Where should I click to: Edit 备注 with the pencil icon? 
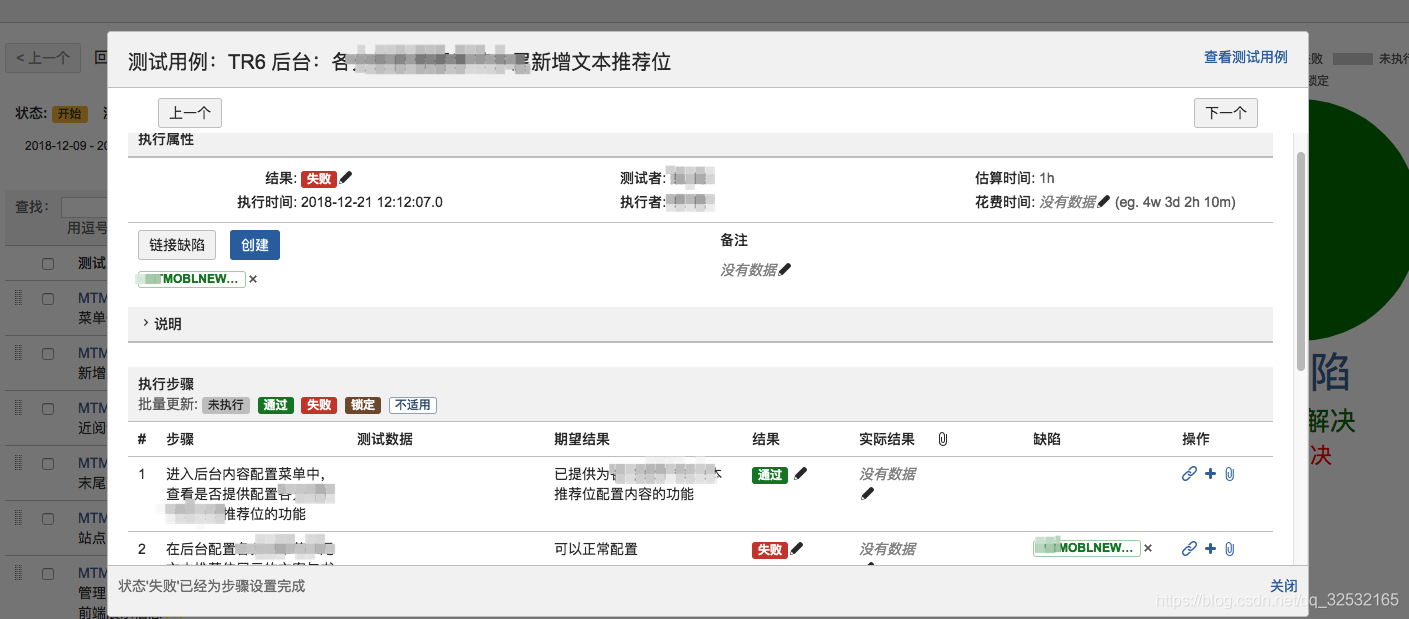(x=785, y=269)
